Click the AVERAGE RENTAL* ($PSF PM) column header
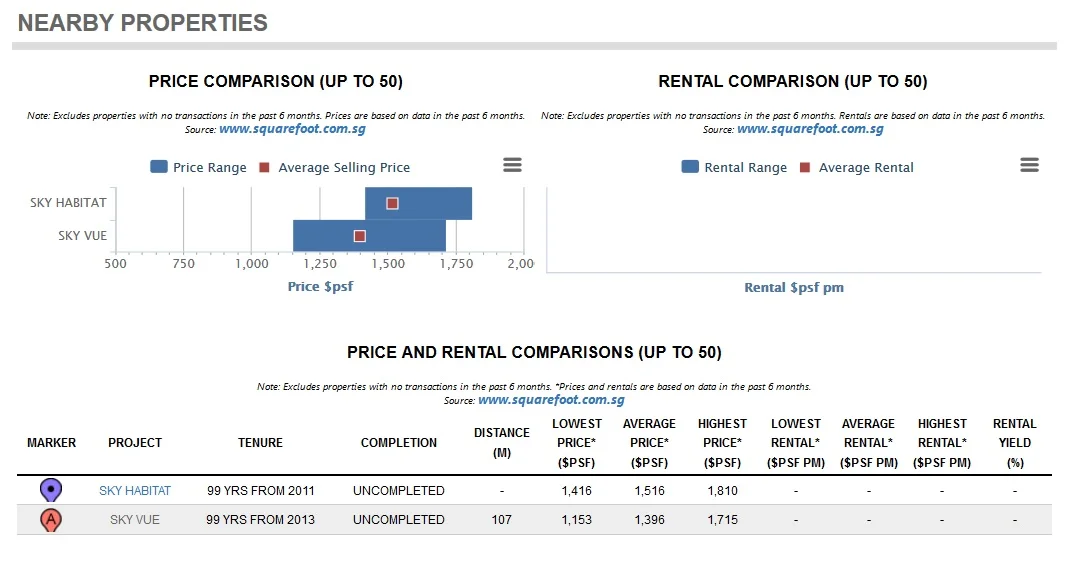This screenshot has width=1073, height=568. [868, 443]
